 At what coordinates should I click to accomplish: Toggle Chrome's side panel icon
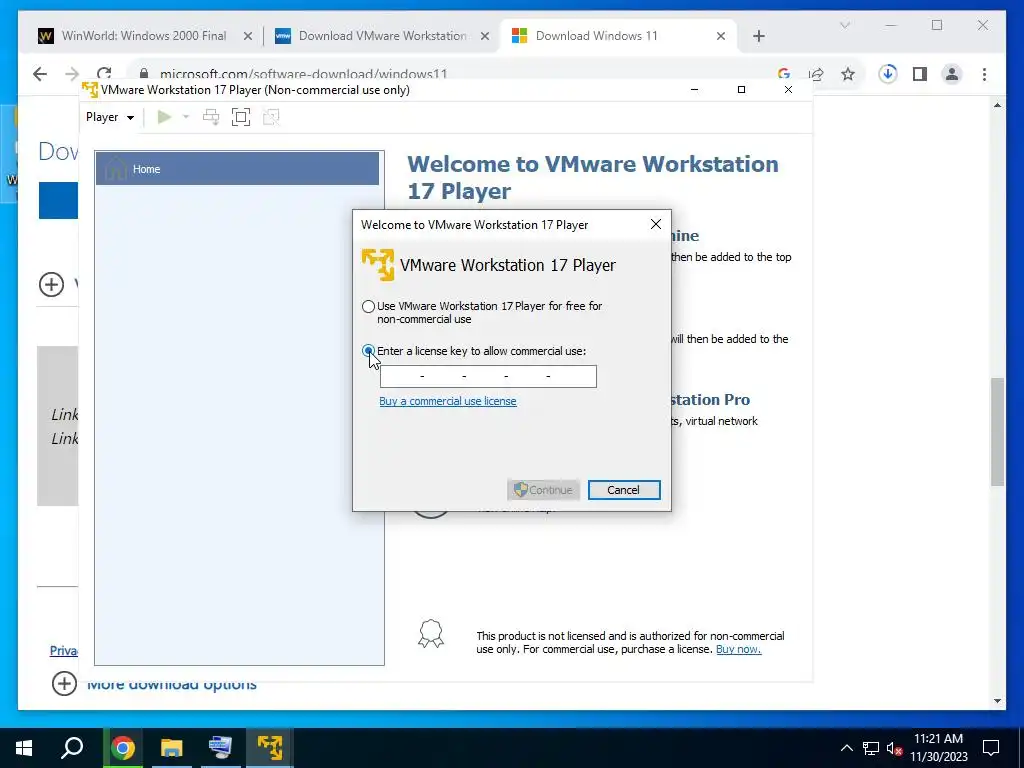click(920, 74)
